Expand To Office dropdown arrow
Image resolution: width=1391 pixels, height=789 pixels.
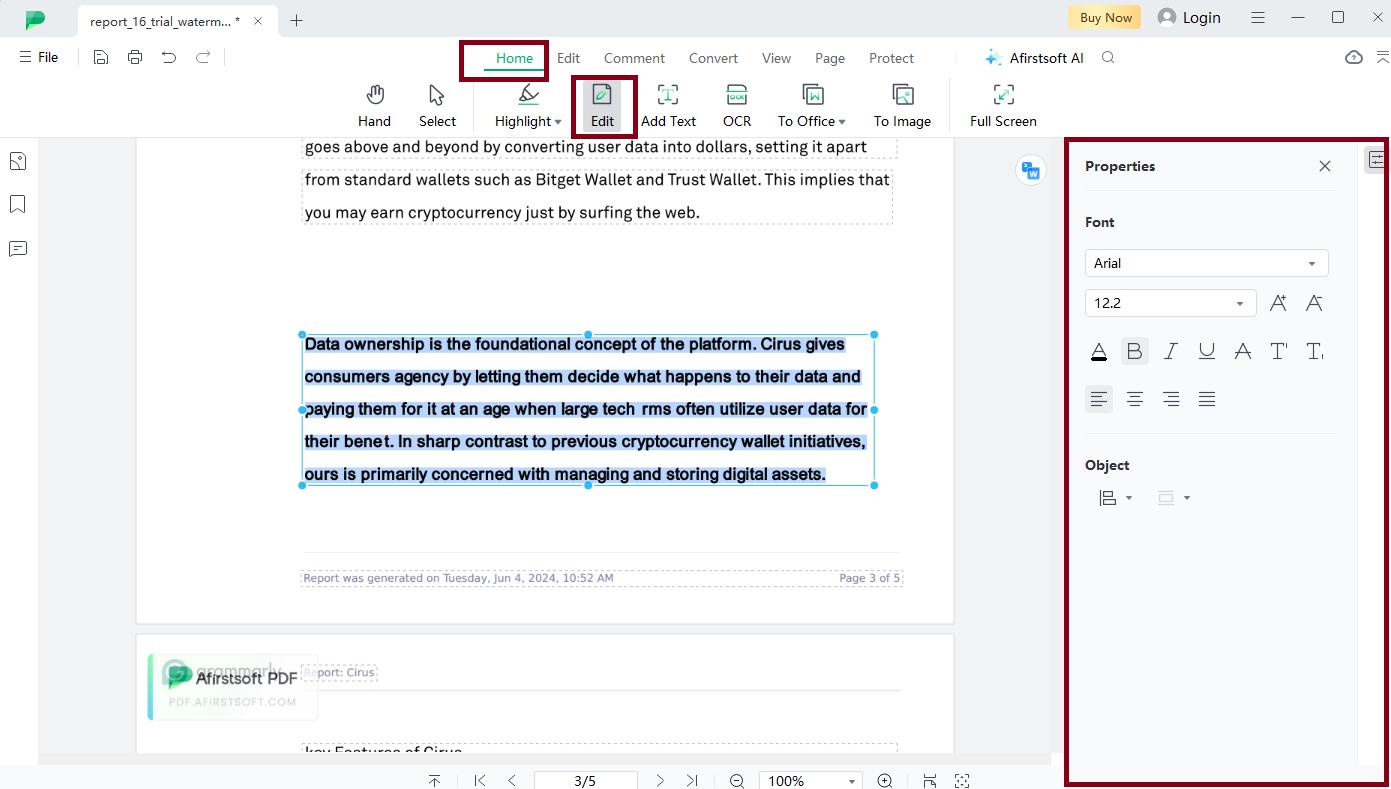click(x=842, y=122)
